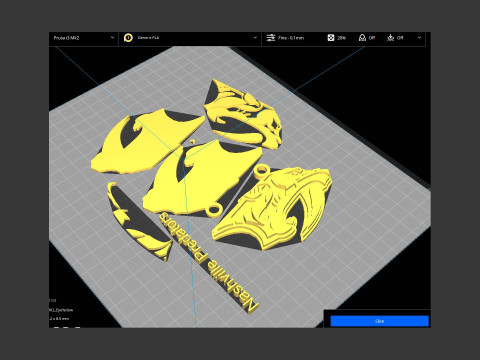Click the infill 20% icon
The width and height of the screenshot is (480, 360).
pos(331,38)
